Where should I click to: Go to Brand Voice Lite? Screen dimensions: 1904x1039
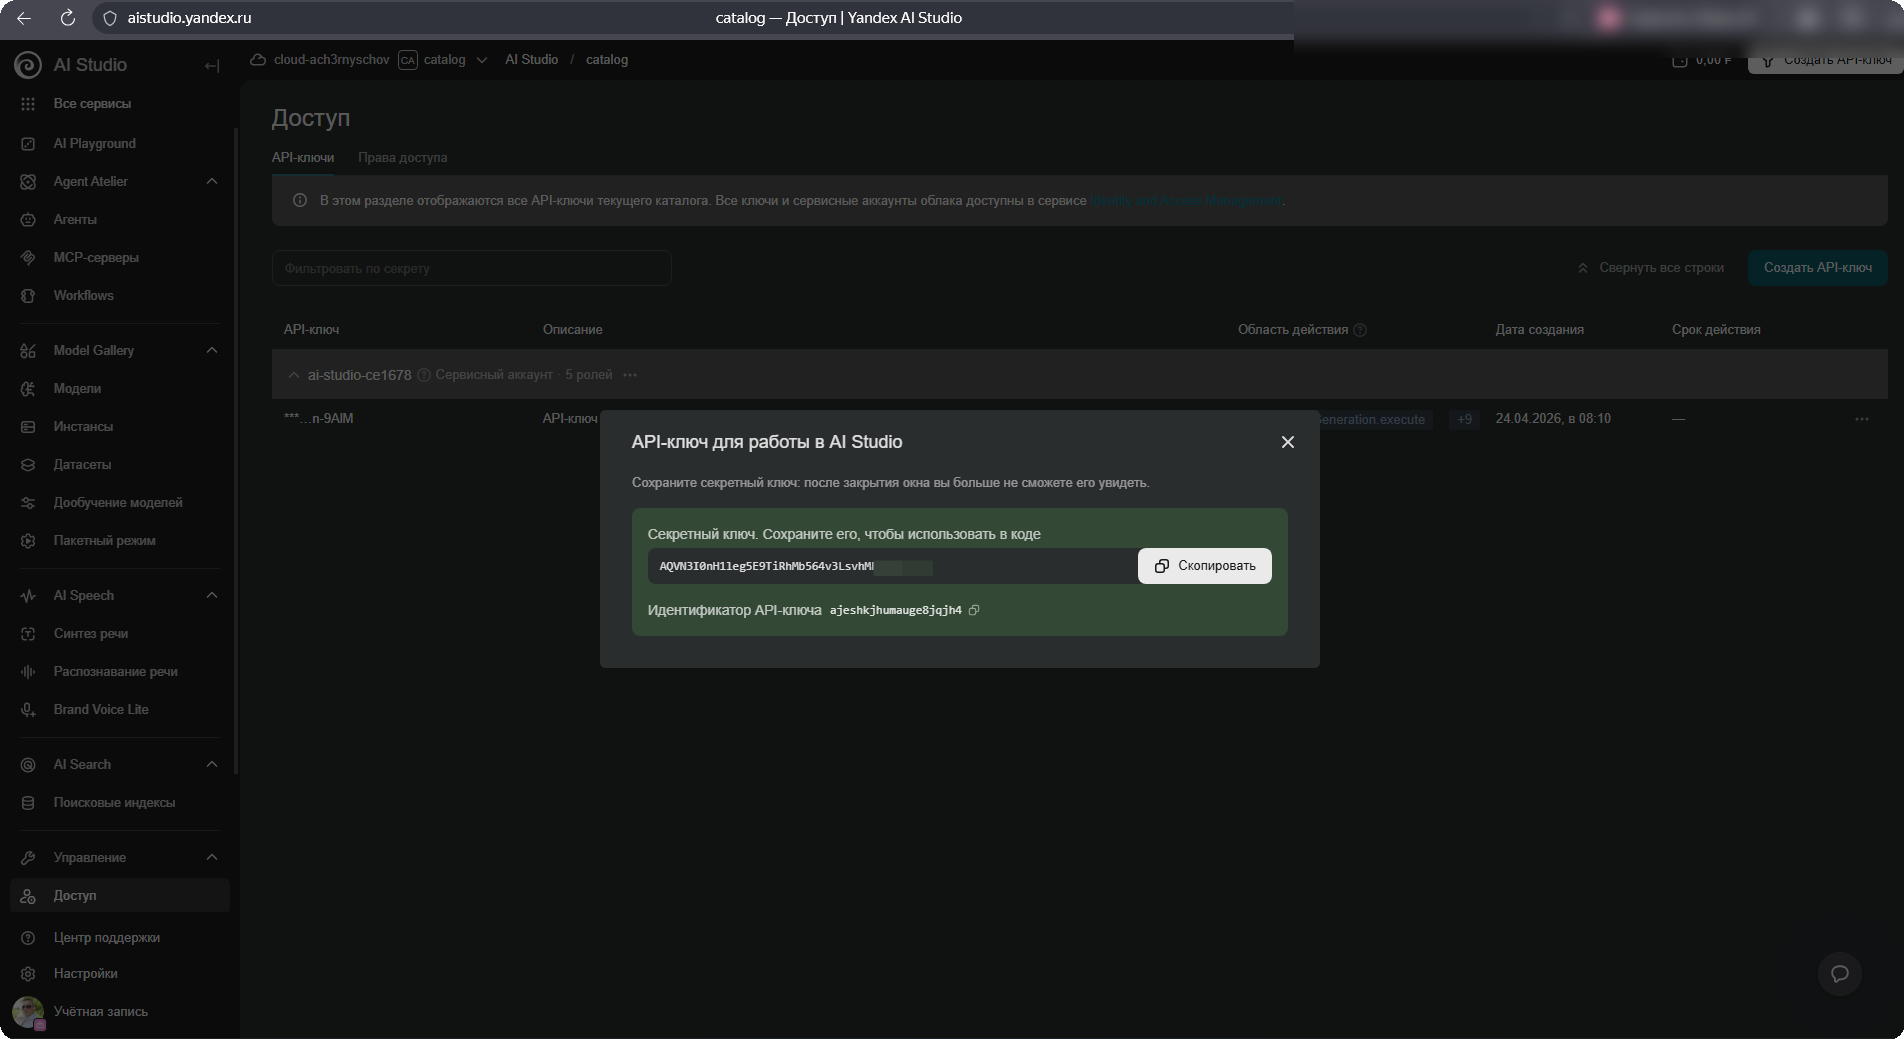coord(101,709)
